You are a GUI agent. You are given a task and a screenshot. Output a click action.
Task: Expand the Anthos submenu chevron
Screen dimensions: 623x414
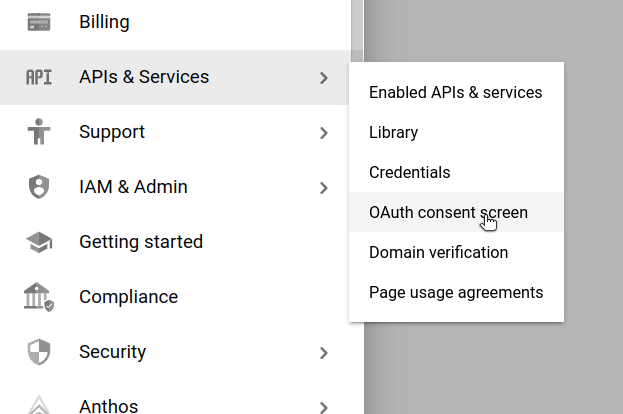click(323, 406)
